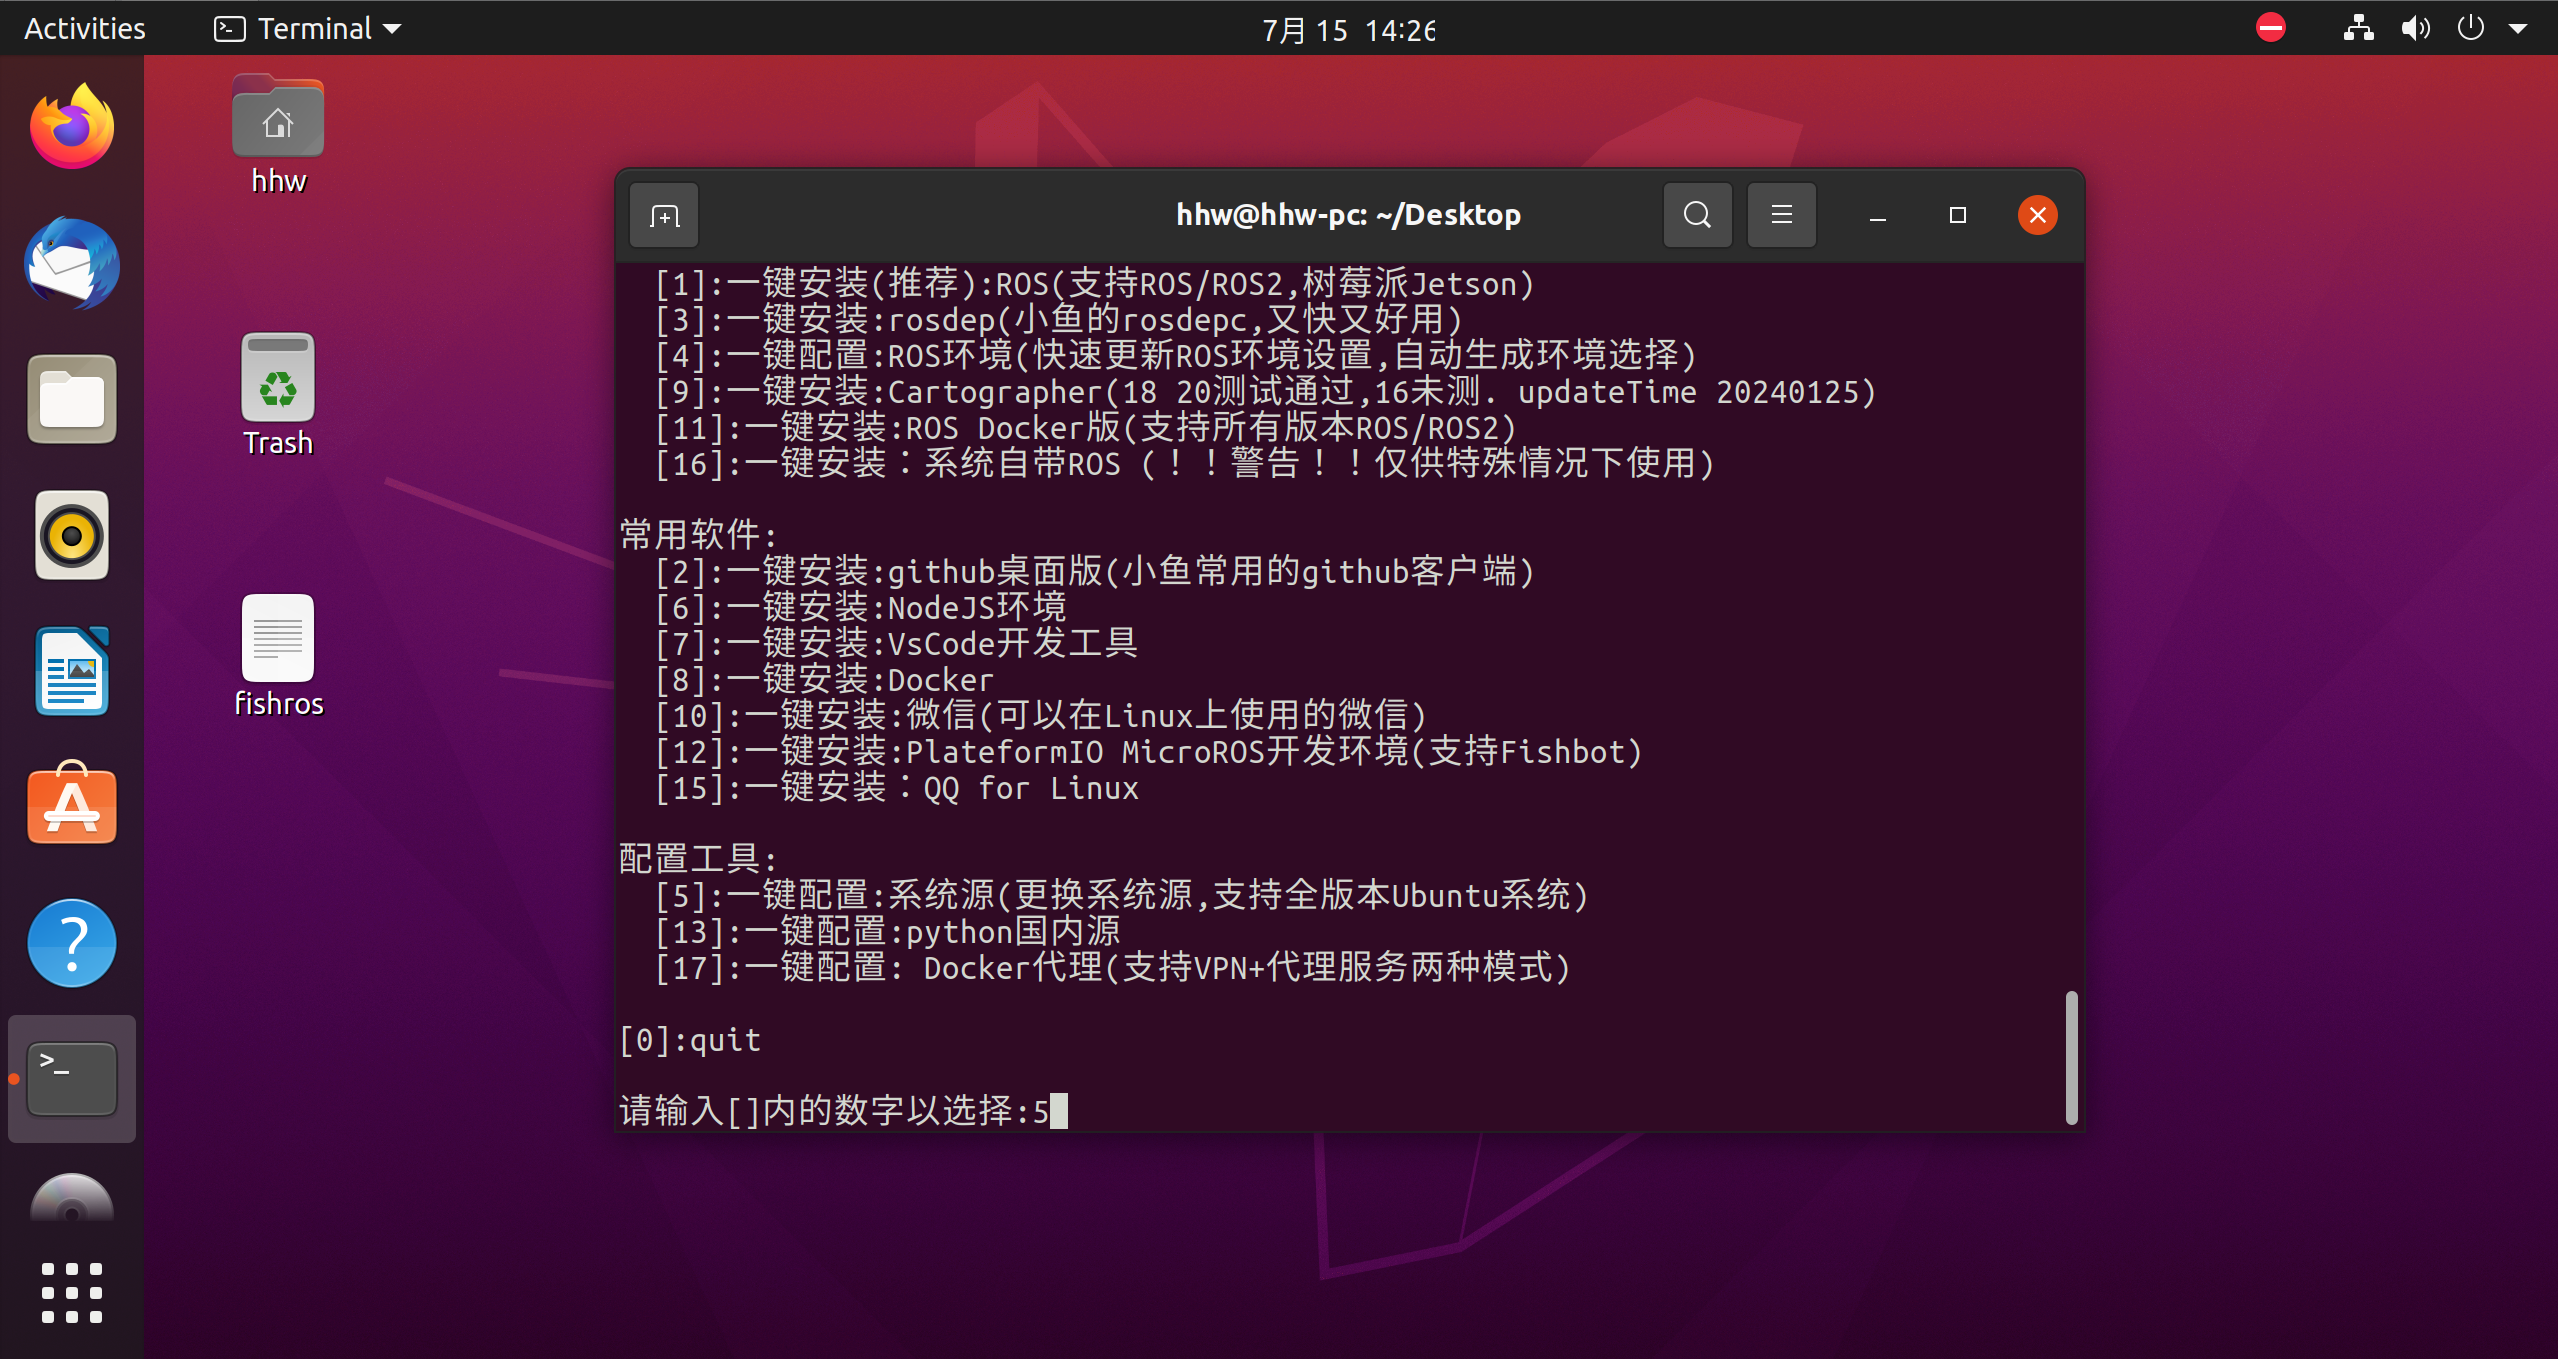
Task: Minimize the Terminal window
Action: pos(1878,215)
